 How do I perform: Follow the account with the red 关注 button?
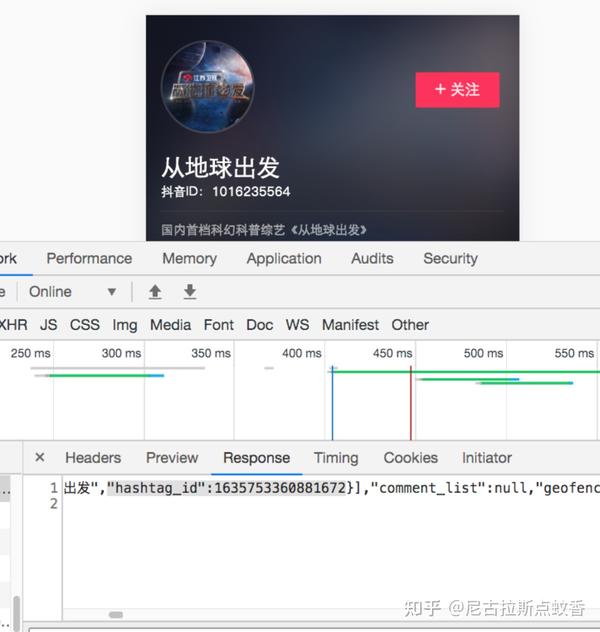click(457, 89)
